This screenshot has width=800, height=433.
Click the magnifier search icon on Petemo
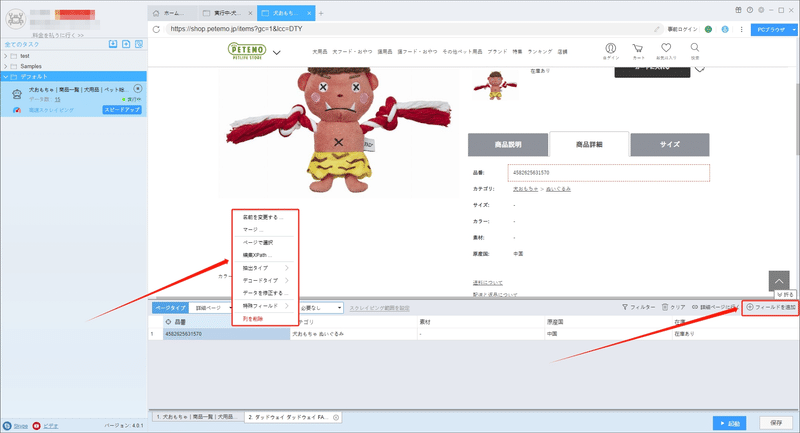coord(694,47)
